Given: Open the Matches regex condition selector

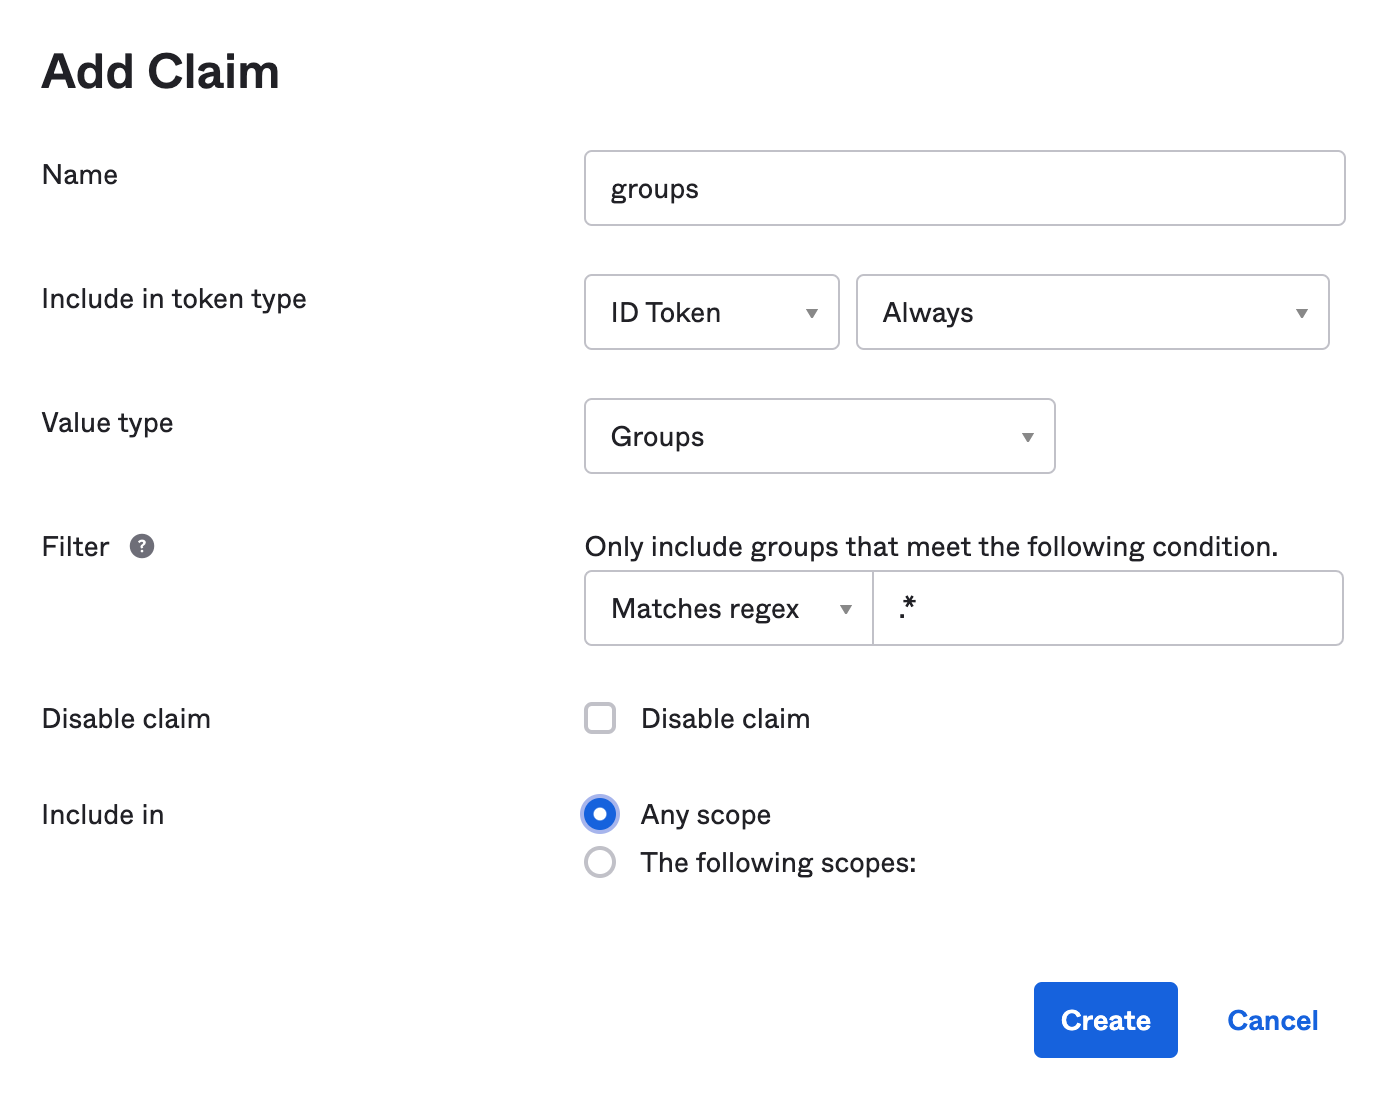Looking at the screenshot, I should point(727,608).
